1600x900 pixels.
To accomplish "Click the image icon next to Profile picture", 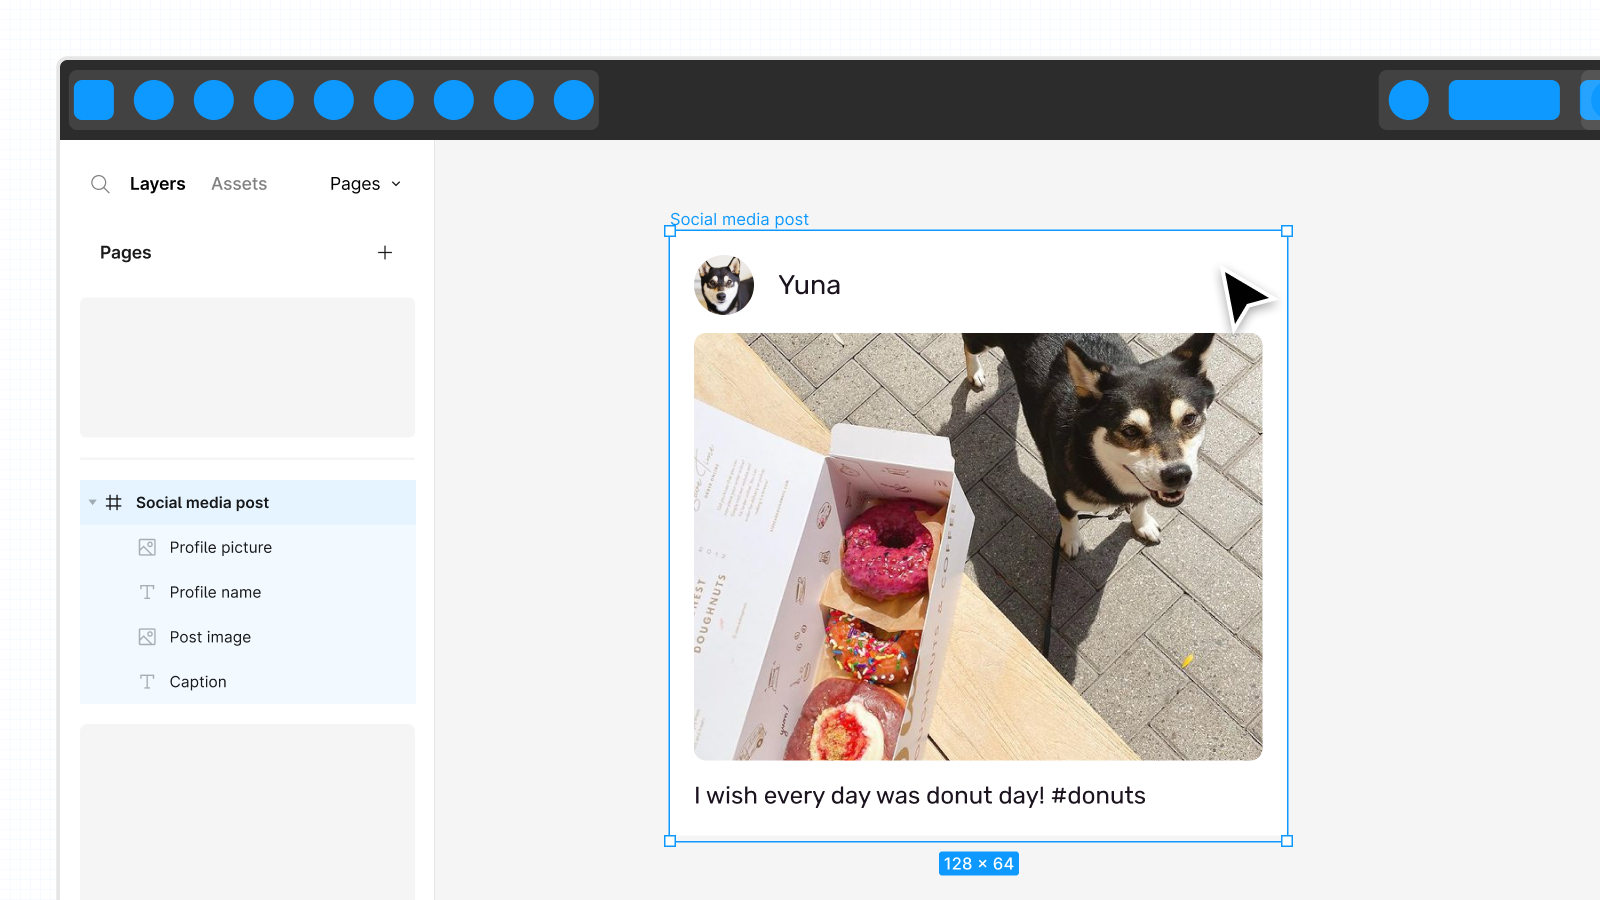I will (147, 548).
